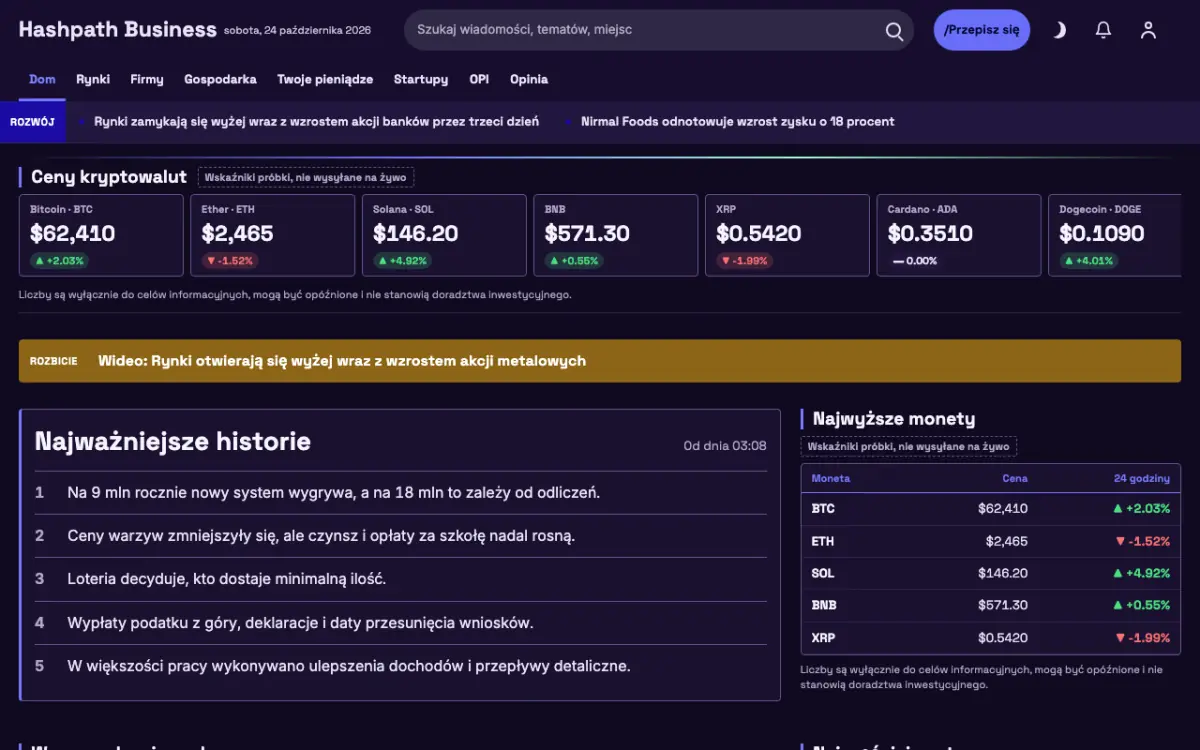Click the search magnifier icon
The height and width of the screenshot is (750, 1200).
coord(894,30)
